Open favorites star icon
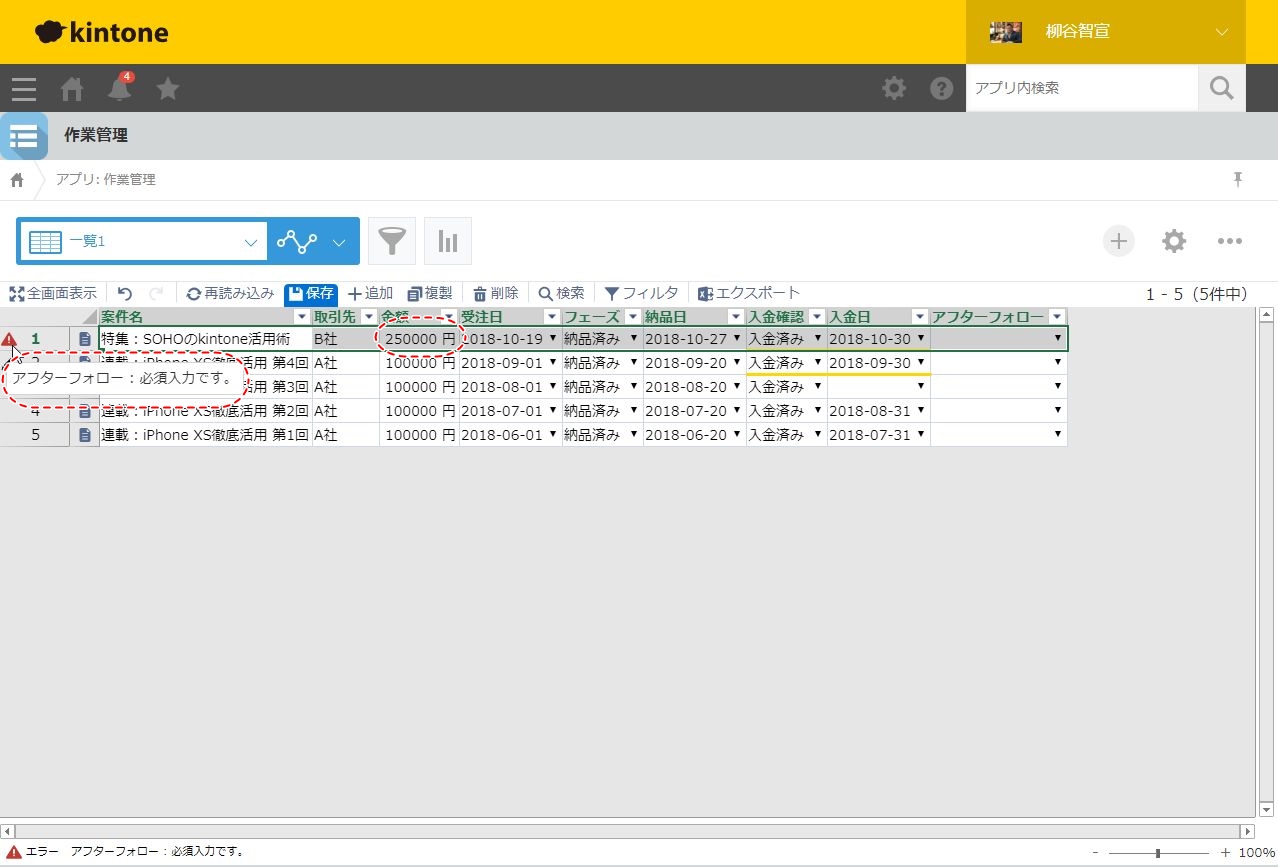 (168, 89)
